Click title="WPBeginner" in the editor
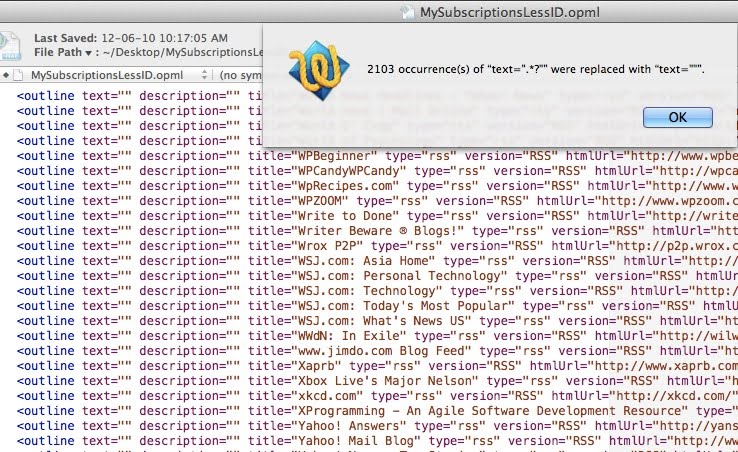This screenshot has height=452, width=738. click(313, 156)
